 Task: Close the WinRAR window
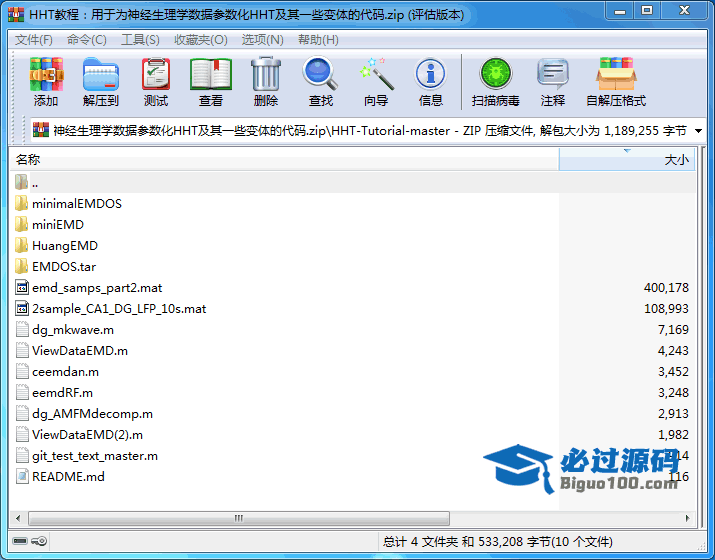(x=684, y=11)
